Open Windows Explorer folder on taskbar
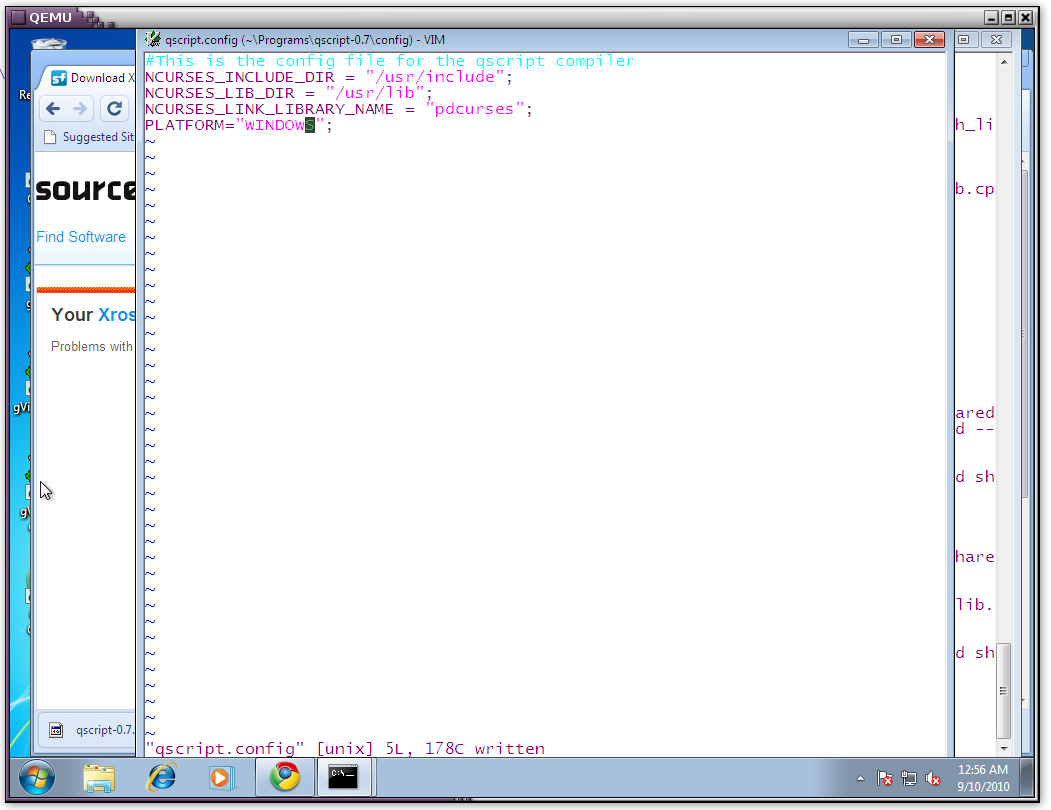 coord(99,777)
